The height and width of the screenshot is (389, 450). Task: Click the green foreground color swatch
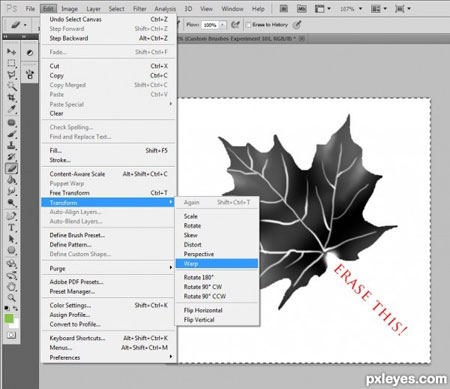pyautogui.click(x=9, y=319)
